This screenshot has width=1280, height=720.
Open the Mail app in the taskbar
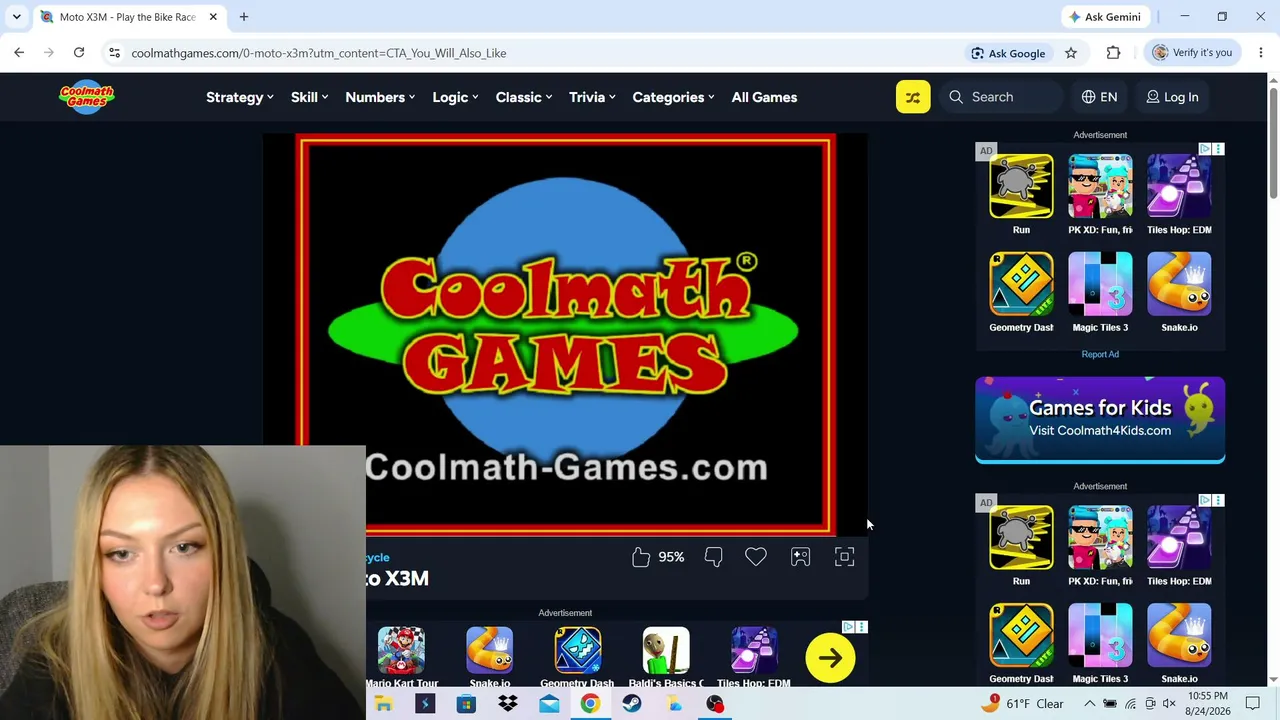point(549,704)
